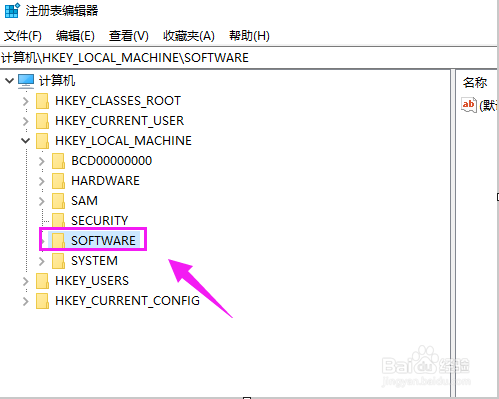The height and width of the screenshot is (399, 499).
Task: Select the SOFTWARE label
Action: coord(103,240)
